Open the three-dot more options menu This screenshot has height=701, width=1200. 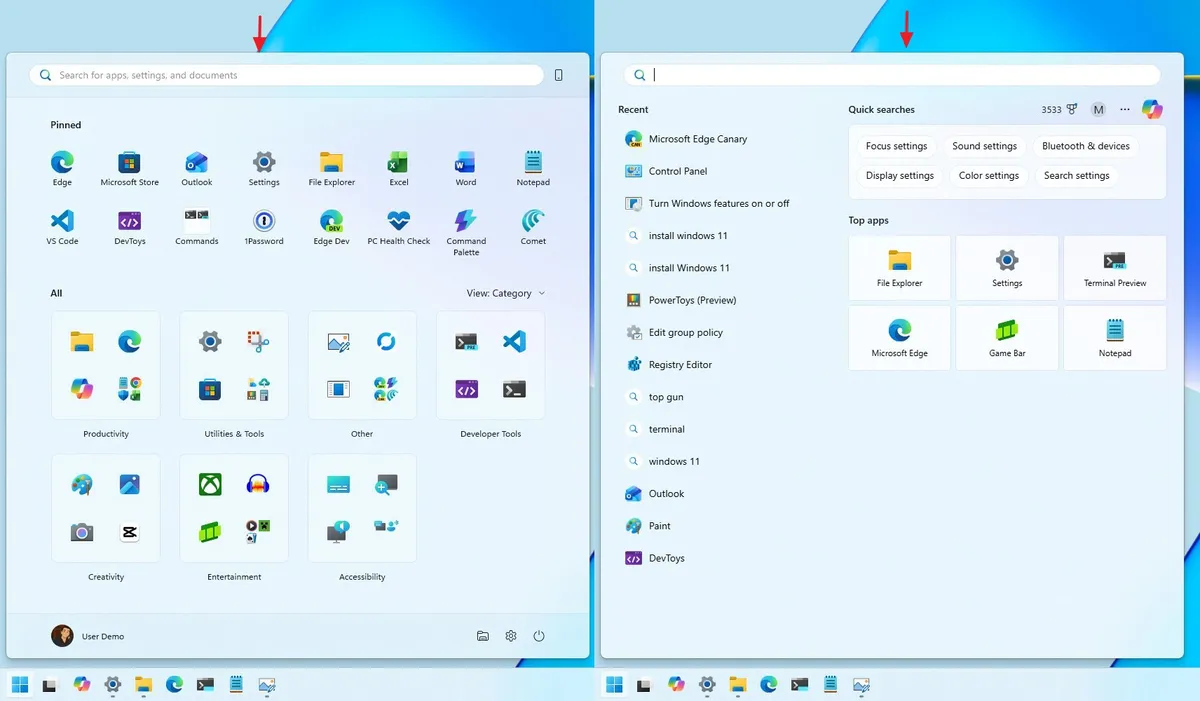click(1124, 109)
